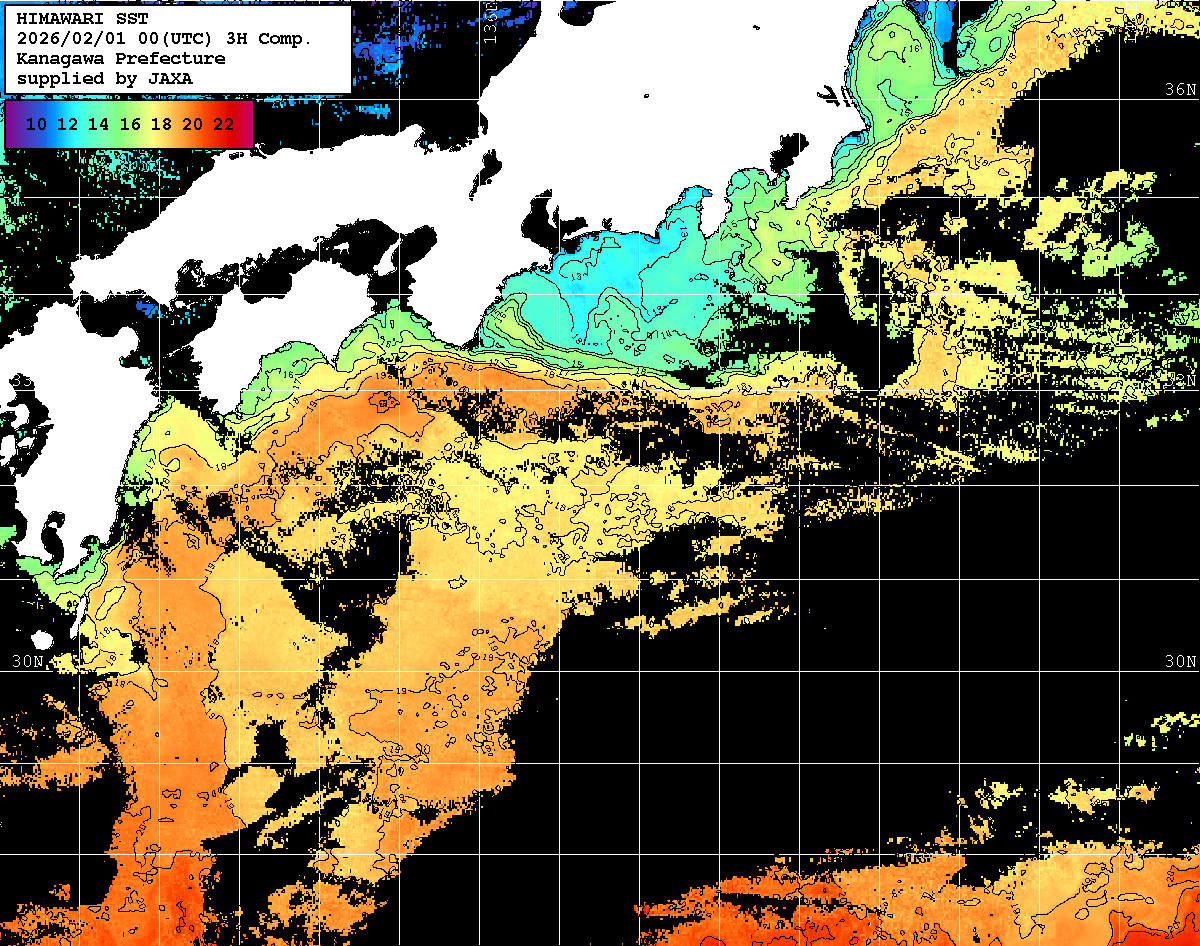Image resolution: width=1200 pixels, height=946 pixels.
Task: Click the supplied by JAXA credit
Action: tap(104, 78)
